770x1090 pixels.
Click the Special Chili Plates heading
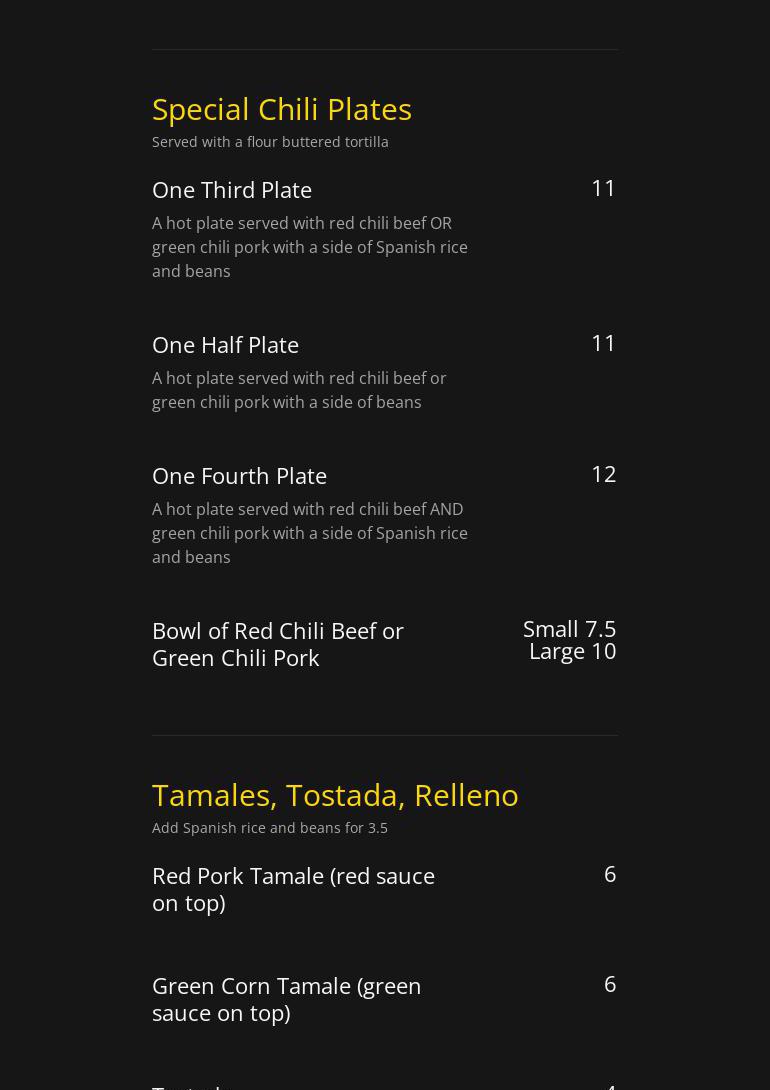coord(281,109)
